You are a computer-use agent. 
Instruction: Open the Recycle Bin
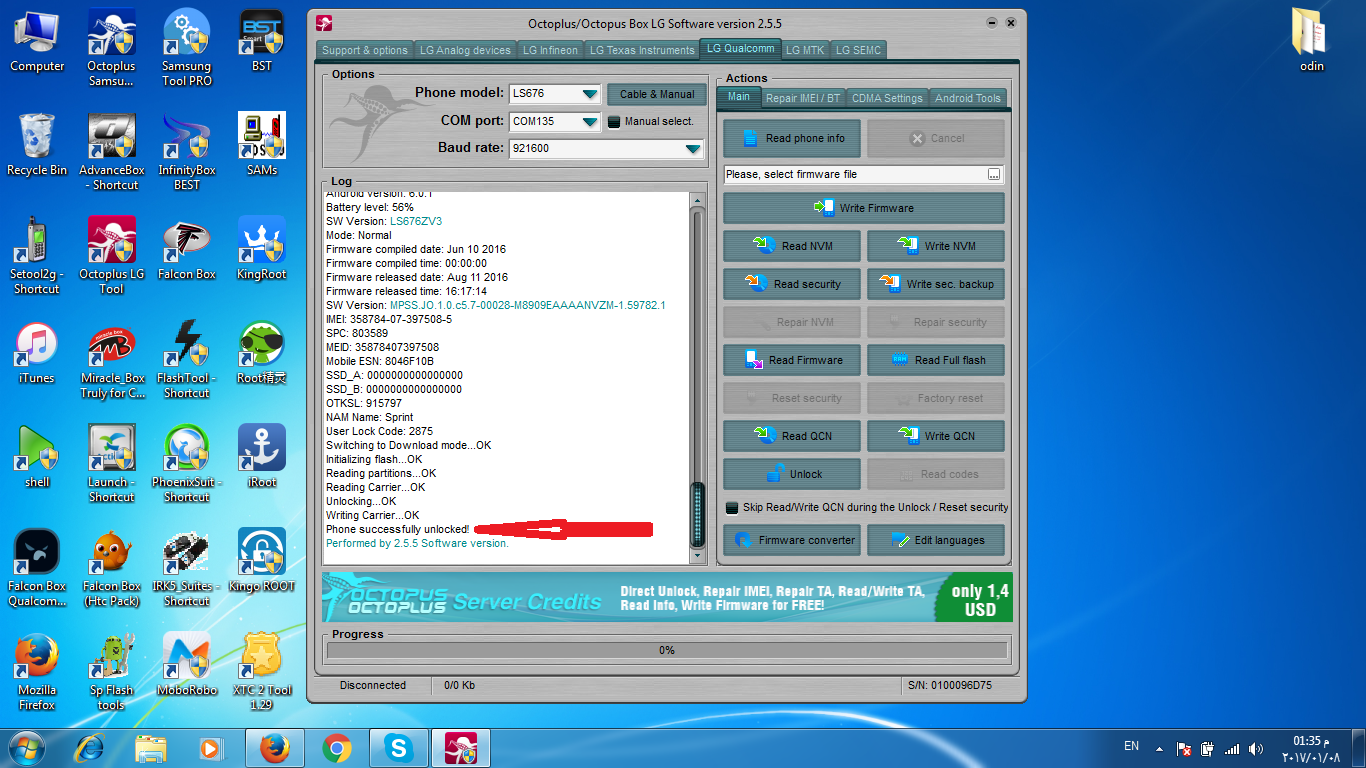[x=37, y=144]
